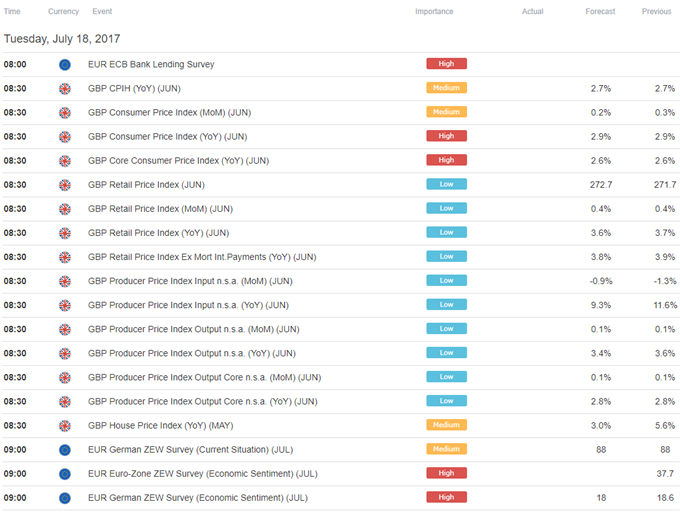Click EU flag beside German ZEW Current Situation
680x512 pixels.
(x=65, y=450)
